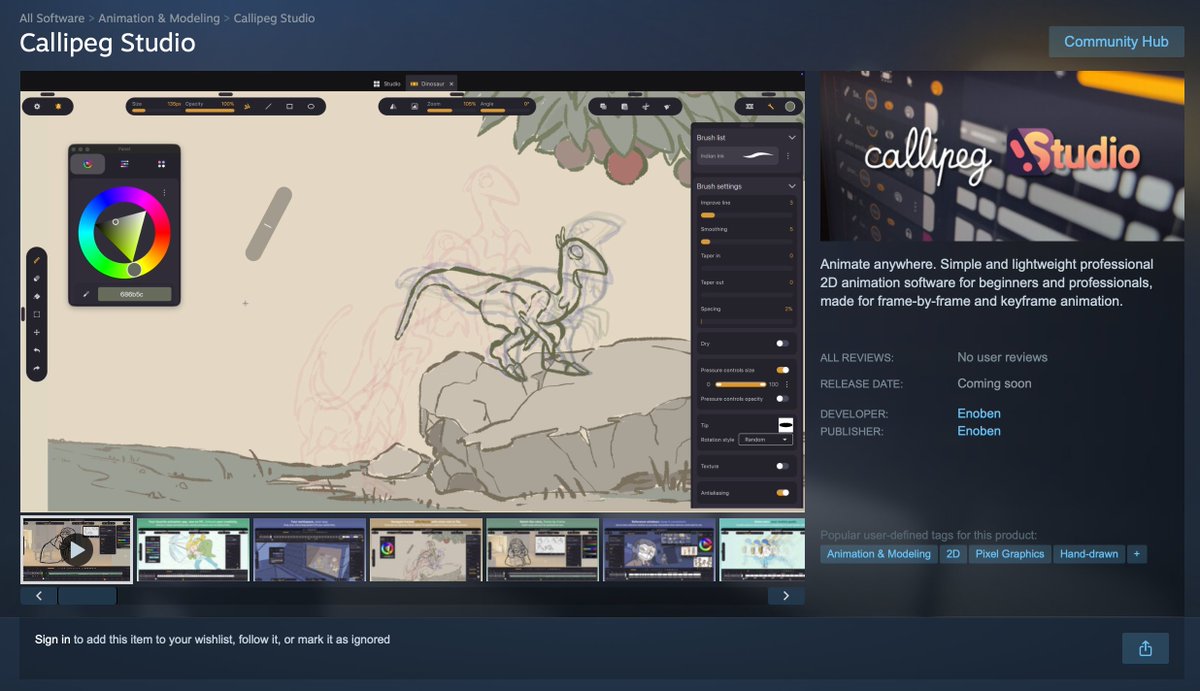The height and width of the screenshot is (691, 1200).
Task: Toggle the Antialiasing switch
Action: point(782,492)
